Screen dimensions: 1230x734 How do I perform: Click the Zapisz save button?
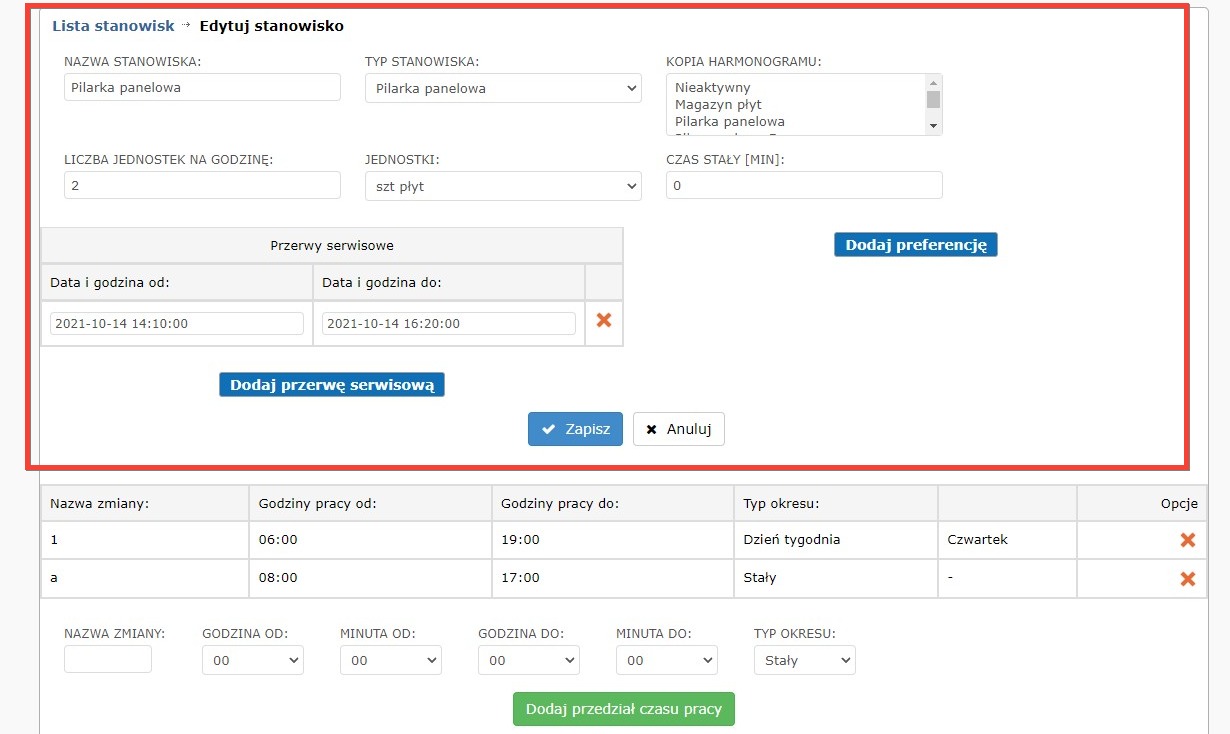pyautogui.click(x=575, y=429)
